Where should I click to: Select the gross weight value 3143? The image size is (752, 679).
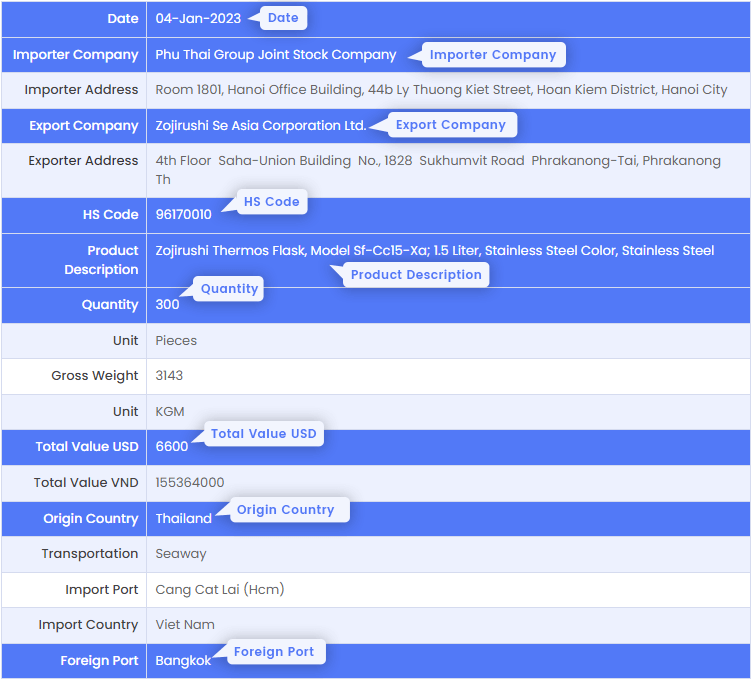tap(169, 375)
